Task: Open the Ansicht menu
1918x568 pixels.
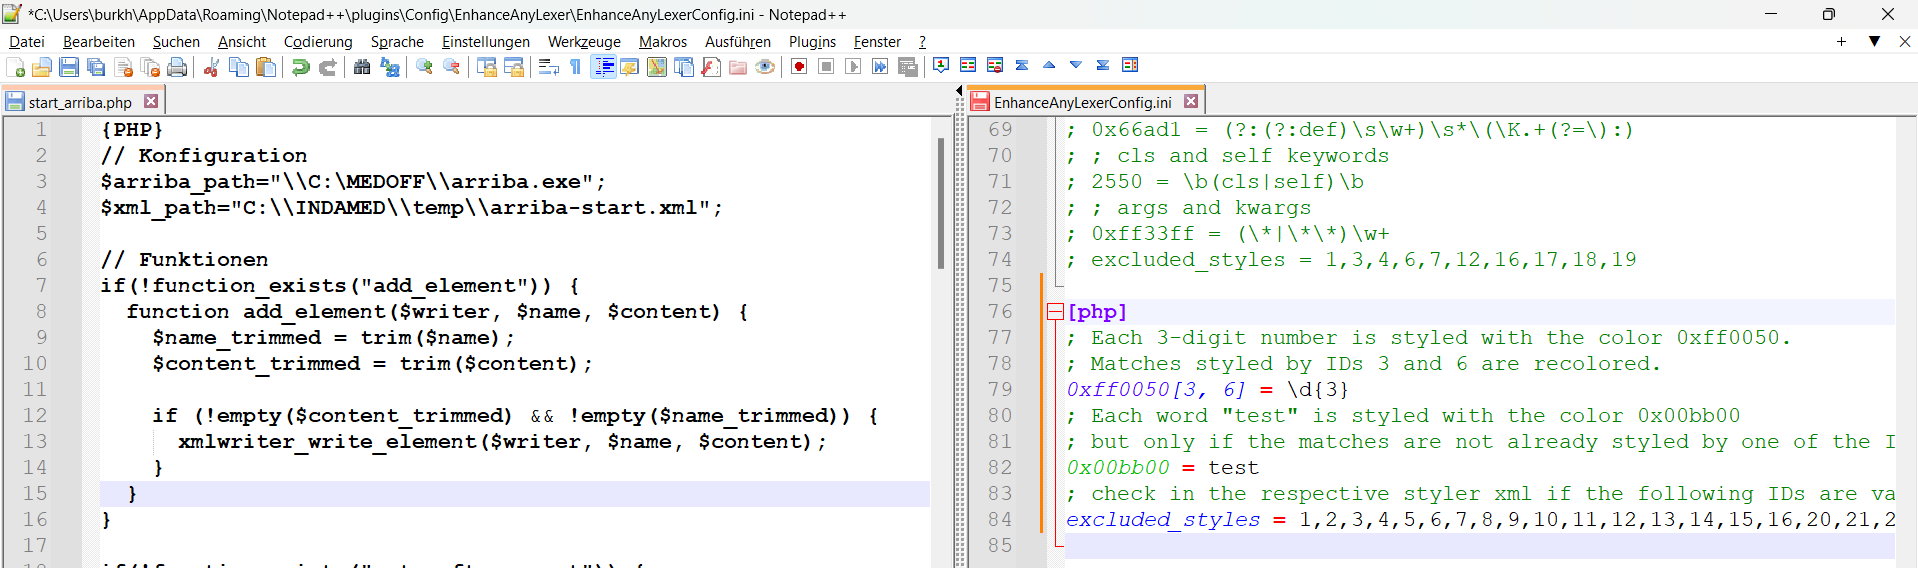Action: (x=242, y=42)
